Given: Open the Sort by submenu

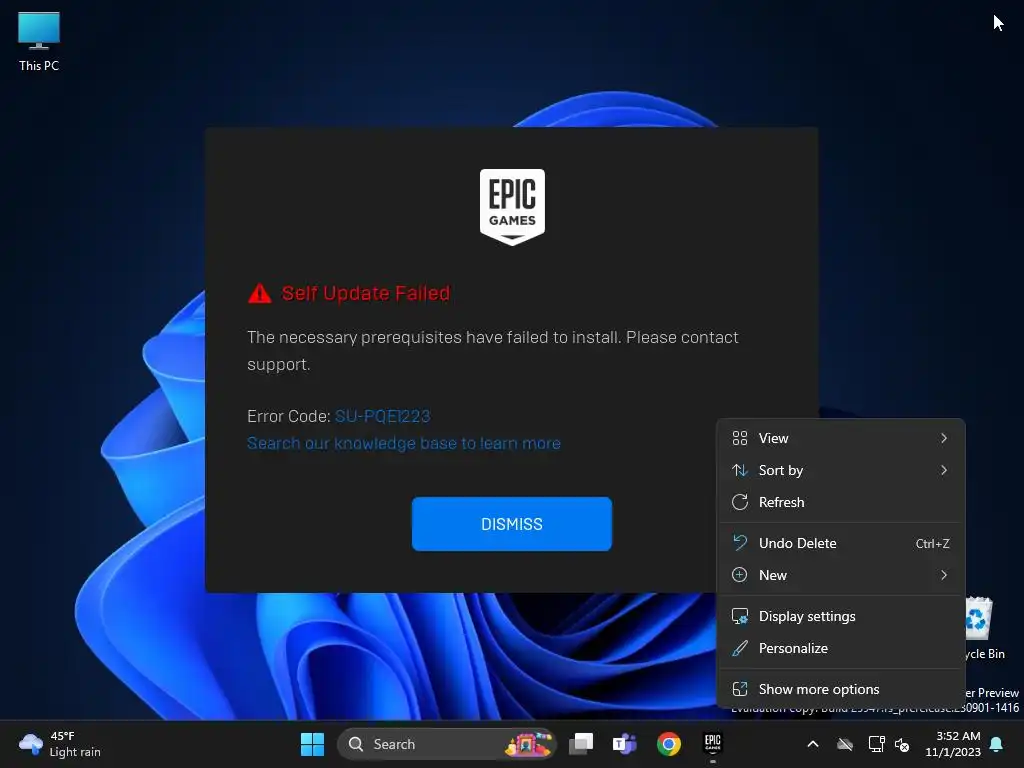Looking at the screenshot, I should point(840,470).
